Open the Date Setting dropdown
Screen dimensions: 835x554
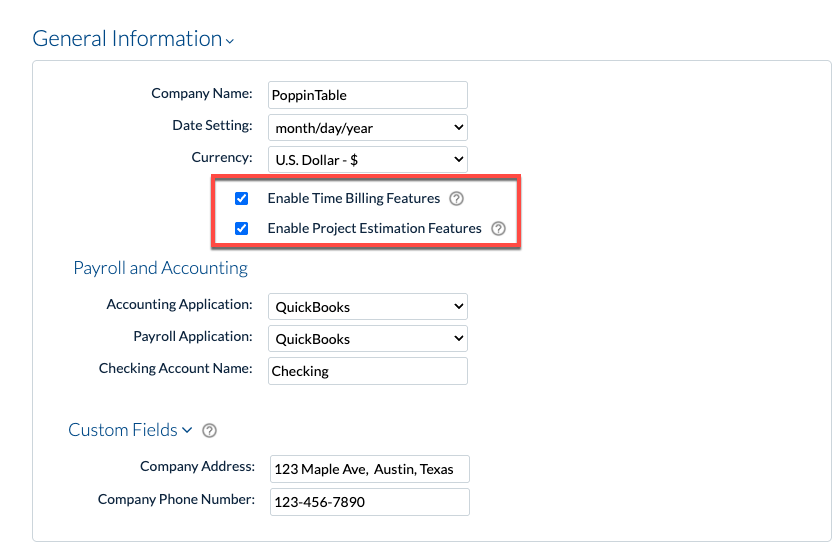click(x=368, y=128)
